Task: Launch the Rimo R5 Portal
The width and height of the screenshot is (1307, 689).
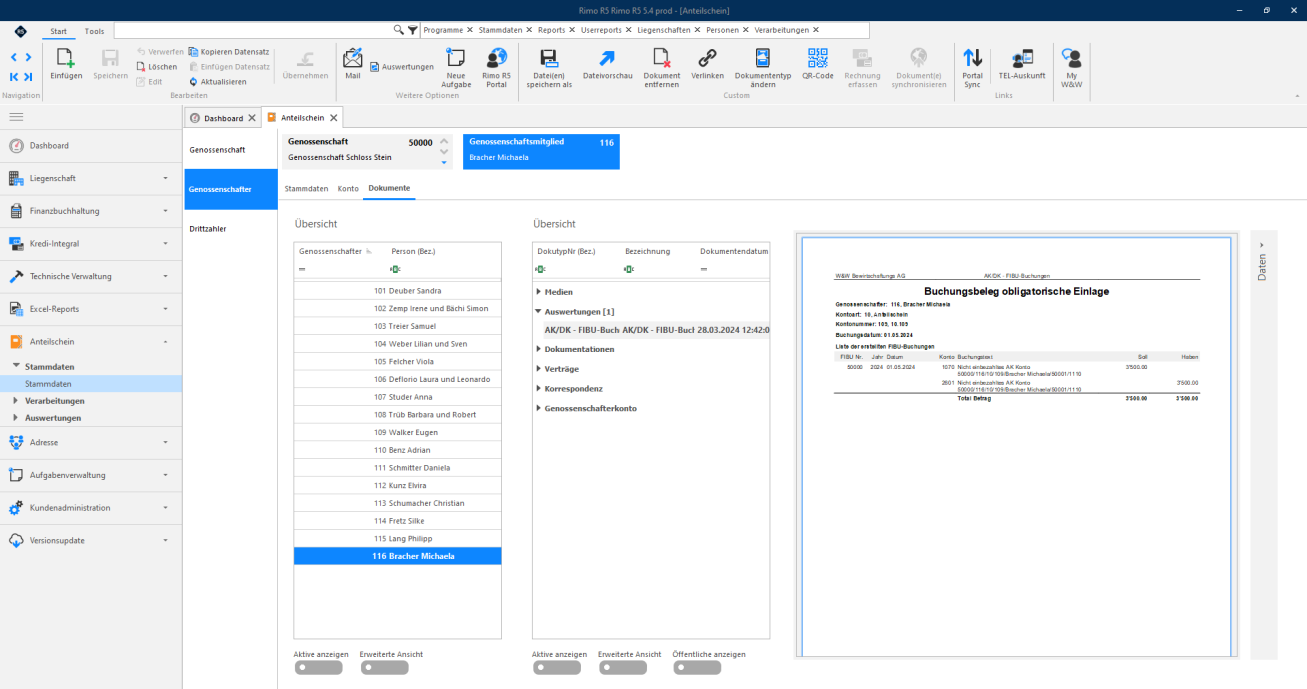Action: [x=496, y=67]
